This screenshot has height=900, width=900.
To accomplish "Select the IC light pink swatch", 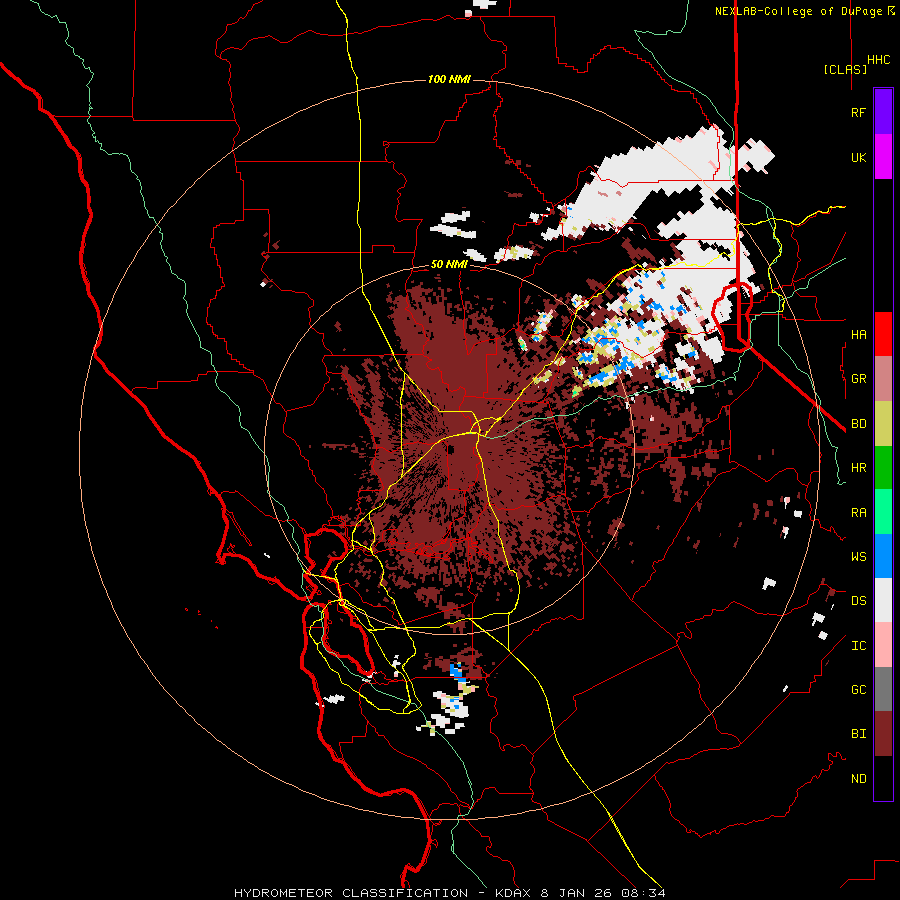I will point(883,645).
